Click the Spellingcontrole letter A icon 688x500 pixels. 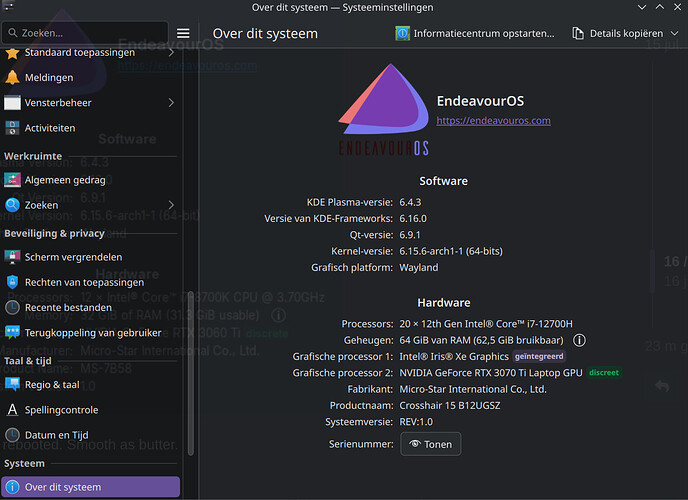click(x=12, y=410)
